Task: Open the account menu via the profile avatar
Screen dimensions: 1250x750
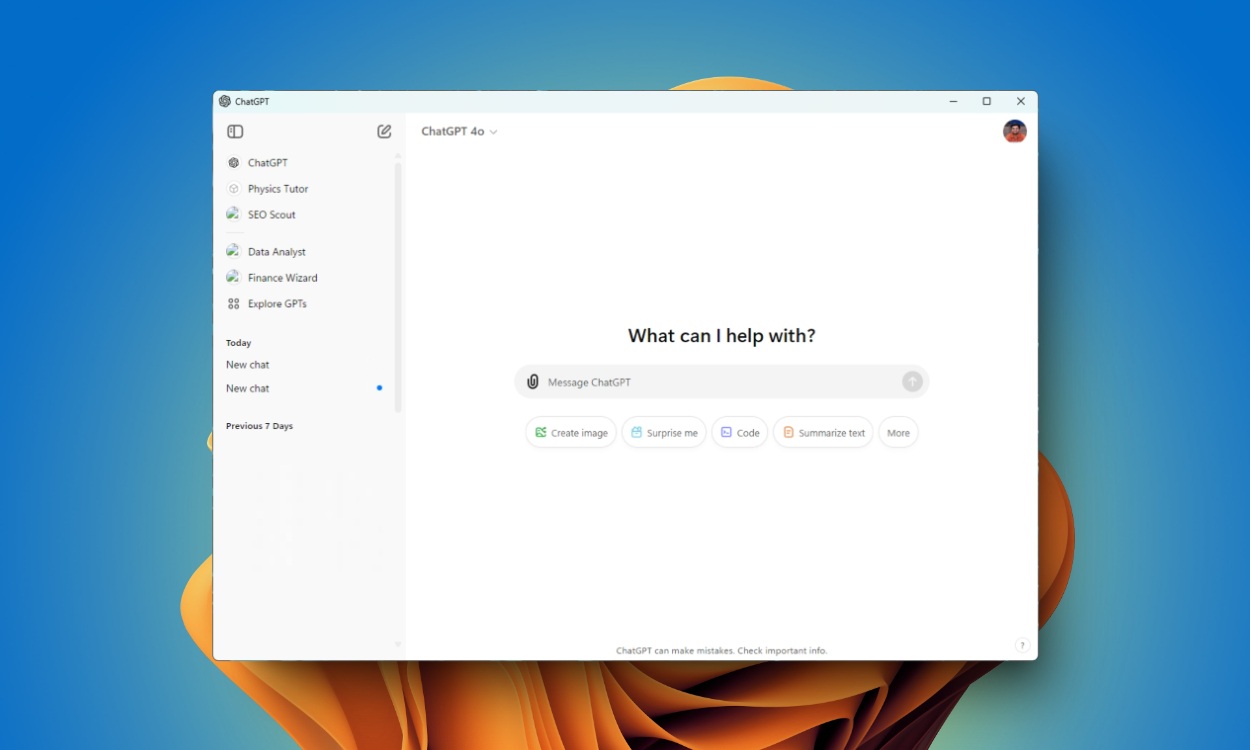Action: pyautogui.click(x=1014, y=131)
